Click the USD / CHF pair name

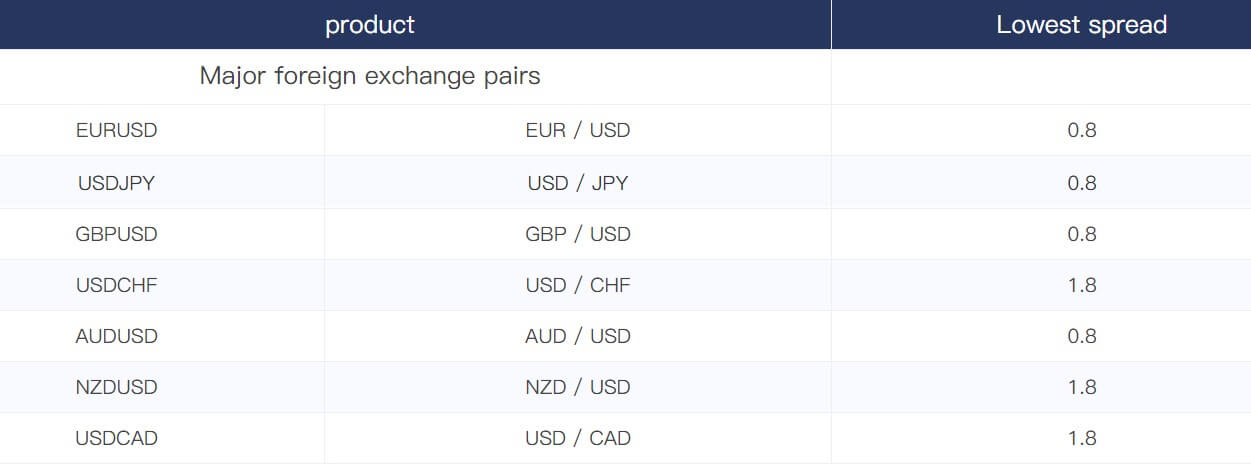(x=578, y=285)
